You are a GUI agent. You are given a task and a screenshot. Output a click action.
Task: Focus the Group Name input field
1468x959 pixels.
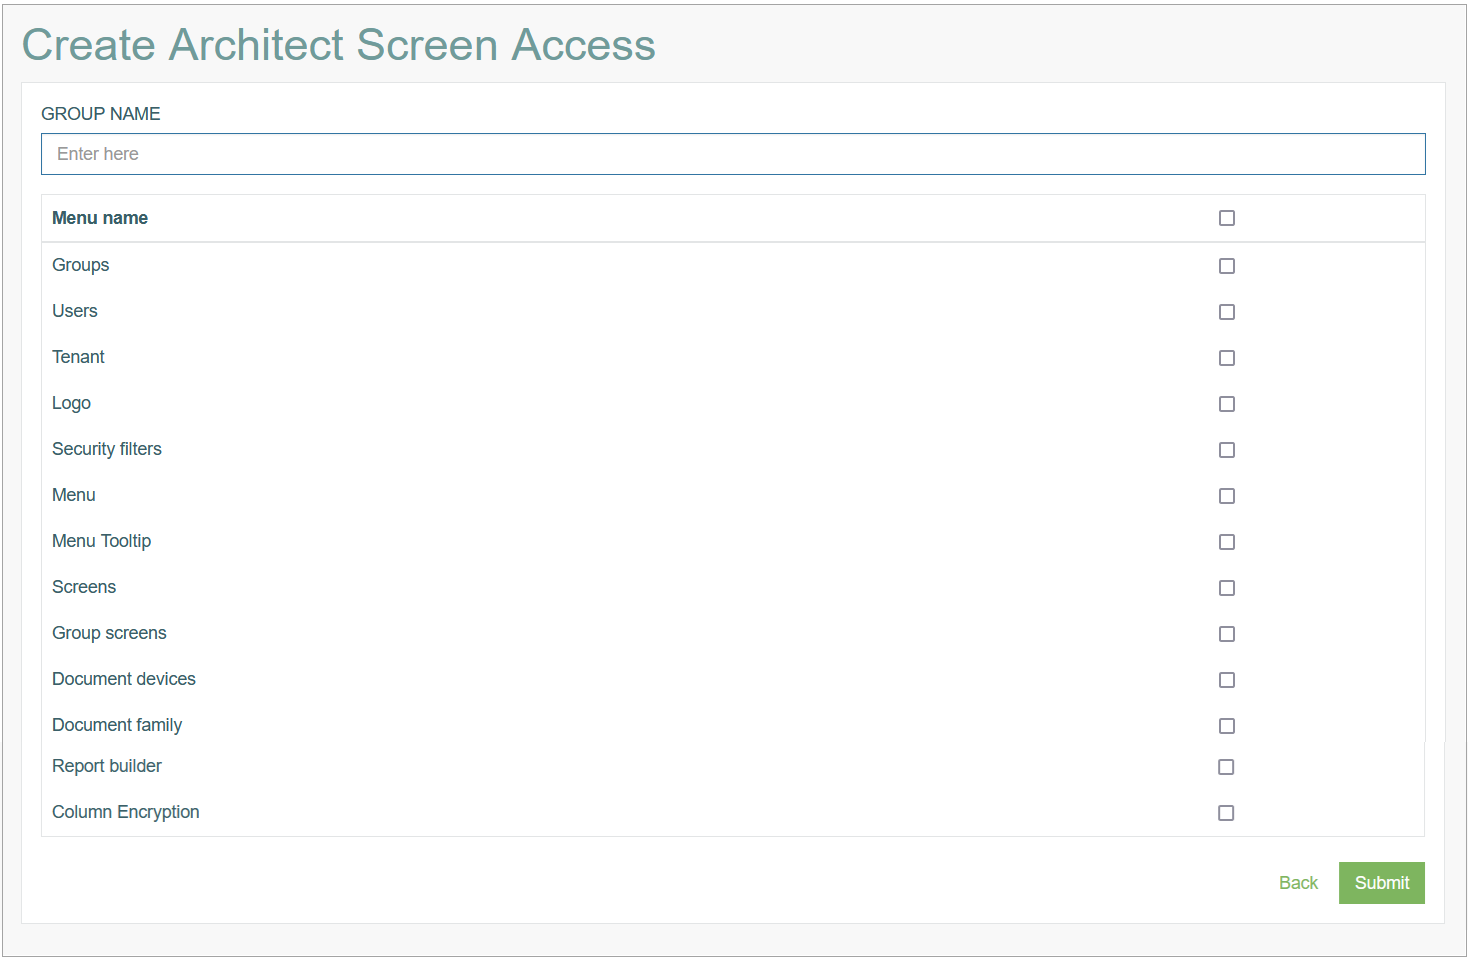[x=733, y=154]
